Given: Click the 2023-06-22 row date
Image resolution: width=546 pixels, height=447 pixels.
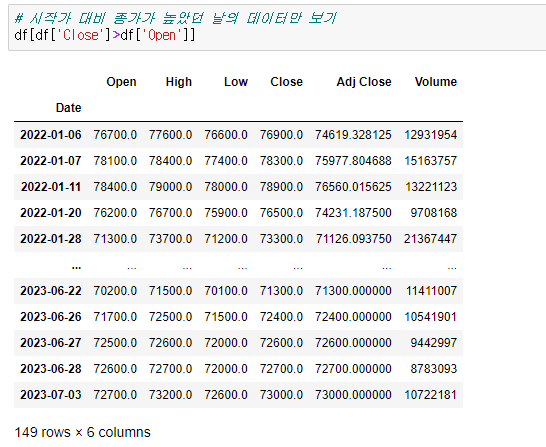Looking at the screenshot, I should (51, 291).
